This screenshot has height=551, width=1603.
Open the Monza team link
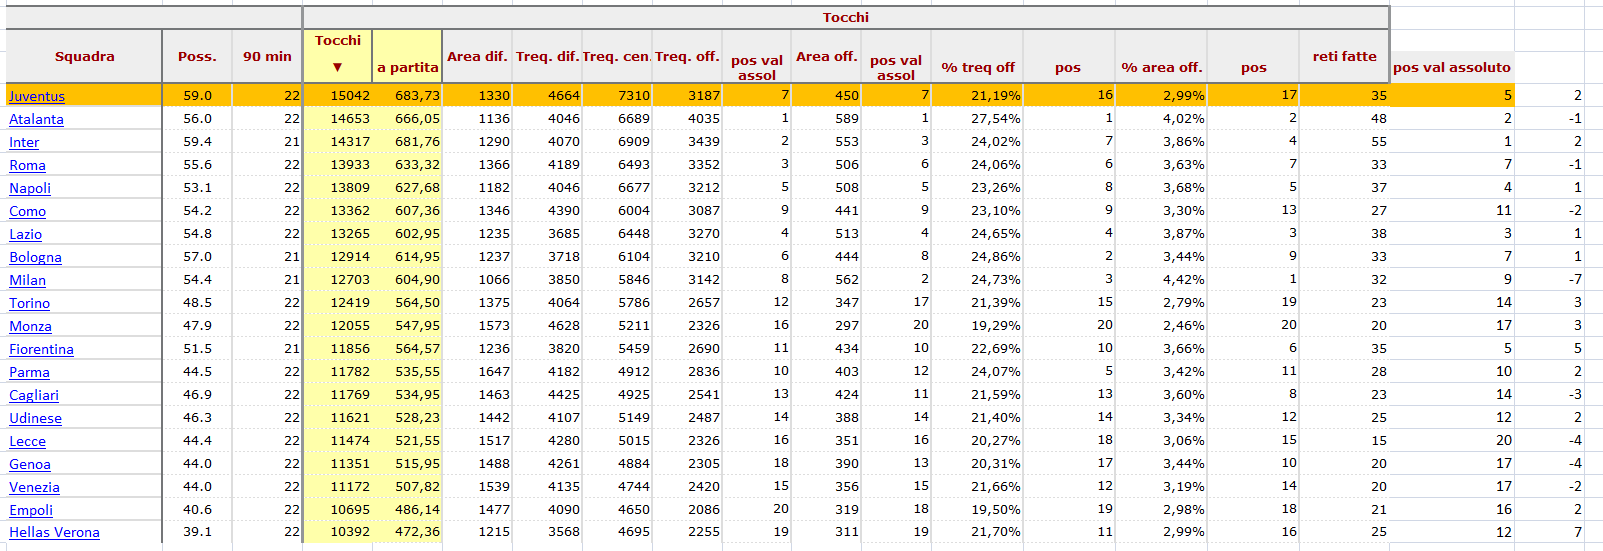tap(30, 326)
